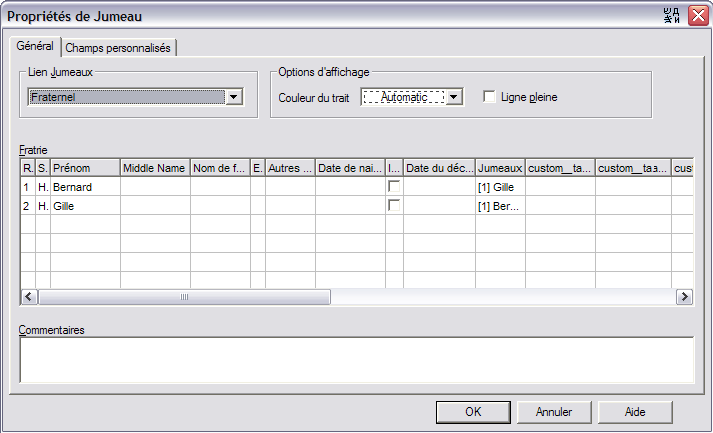Screen dimensions: 713x433
Task: Click the Autres ... column header
Action: [290, 168]
